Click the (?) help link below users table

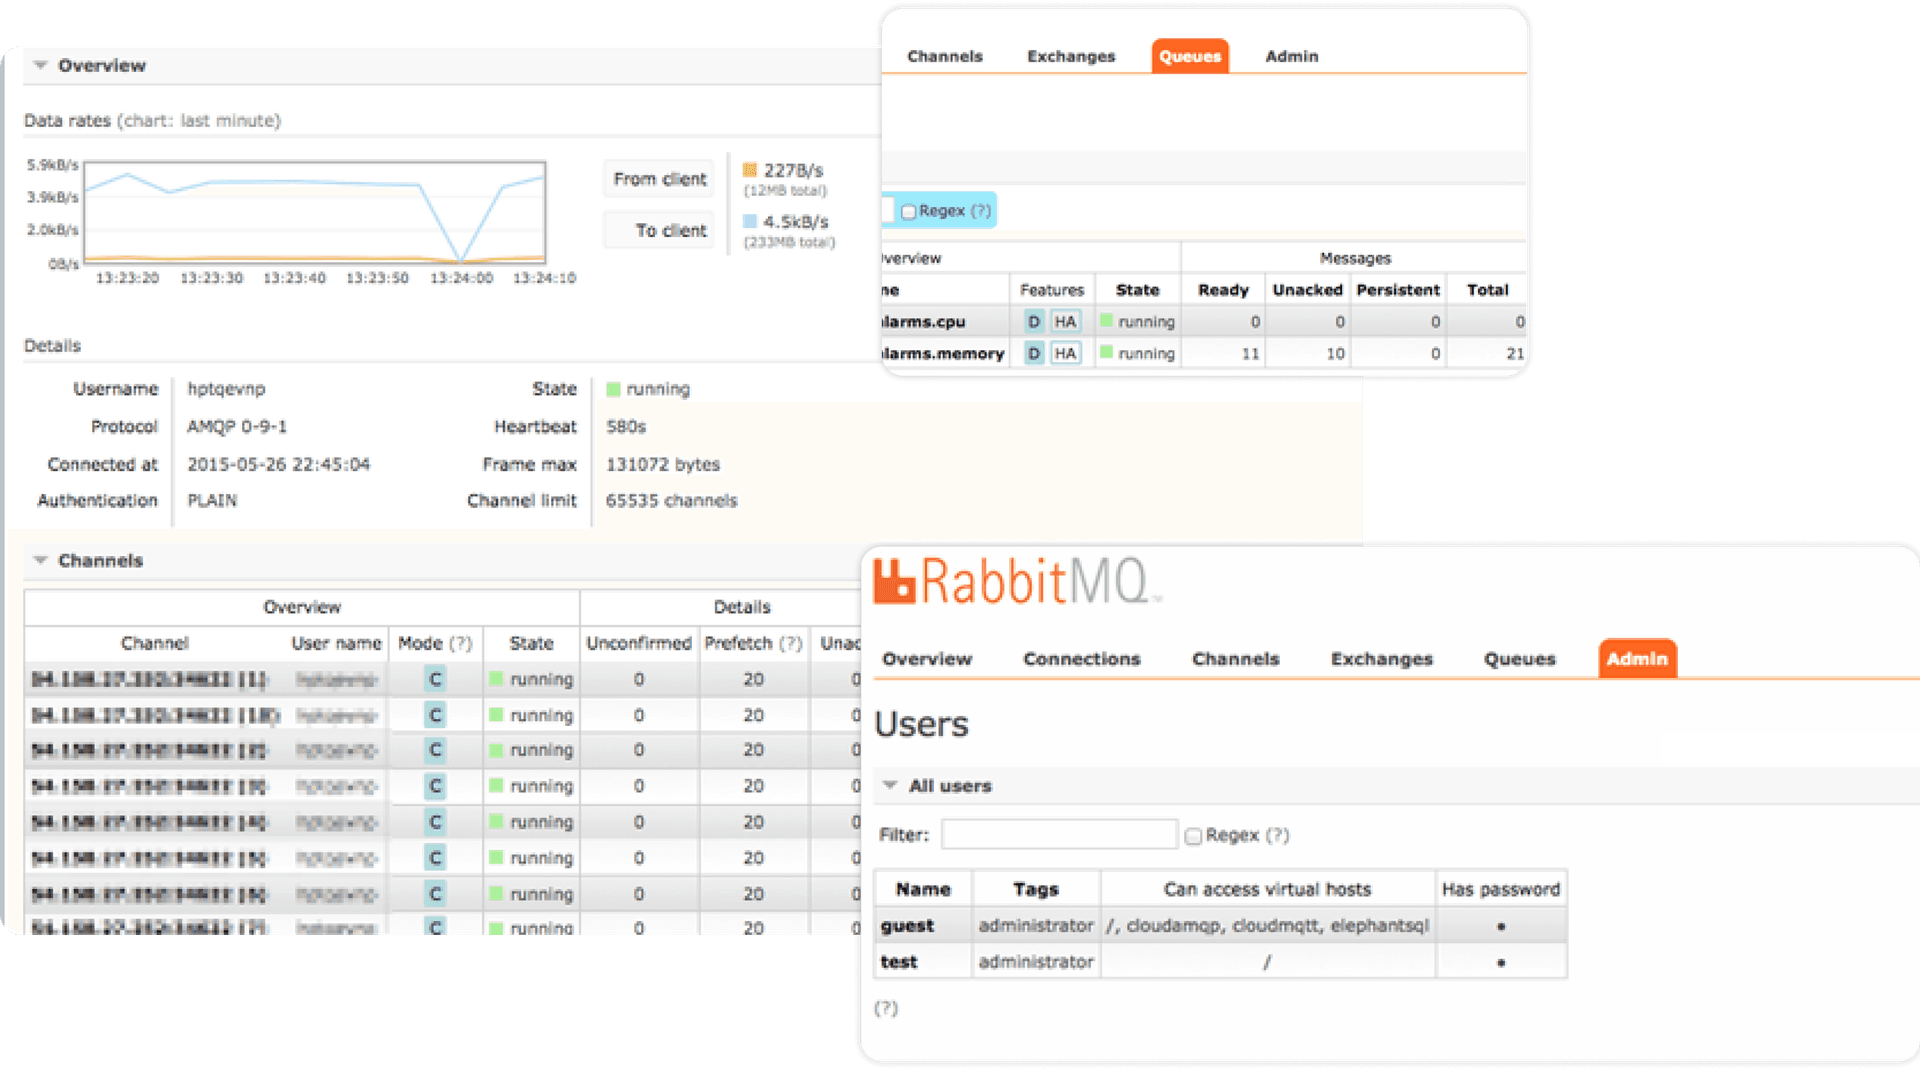(886, 1008)
